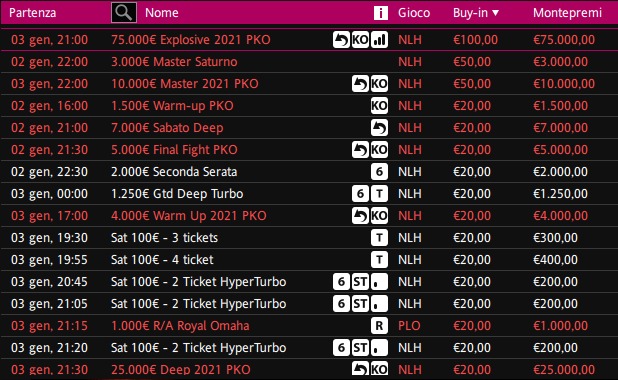This screenshot has width=618, height=380.
Task: Click KO icon on Warm Up 2021 PKO
Action: (x=379, y=216)
